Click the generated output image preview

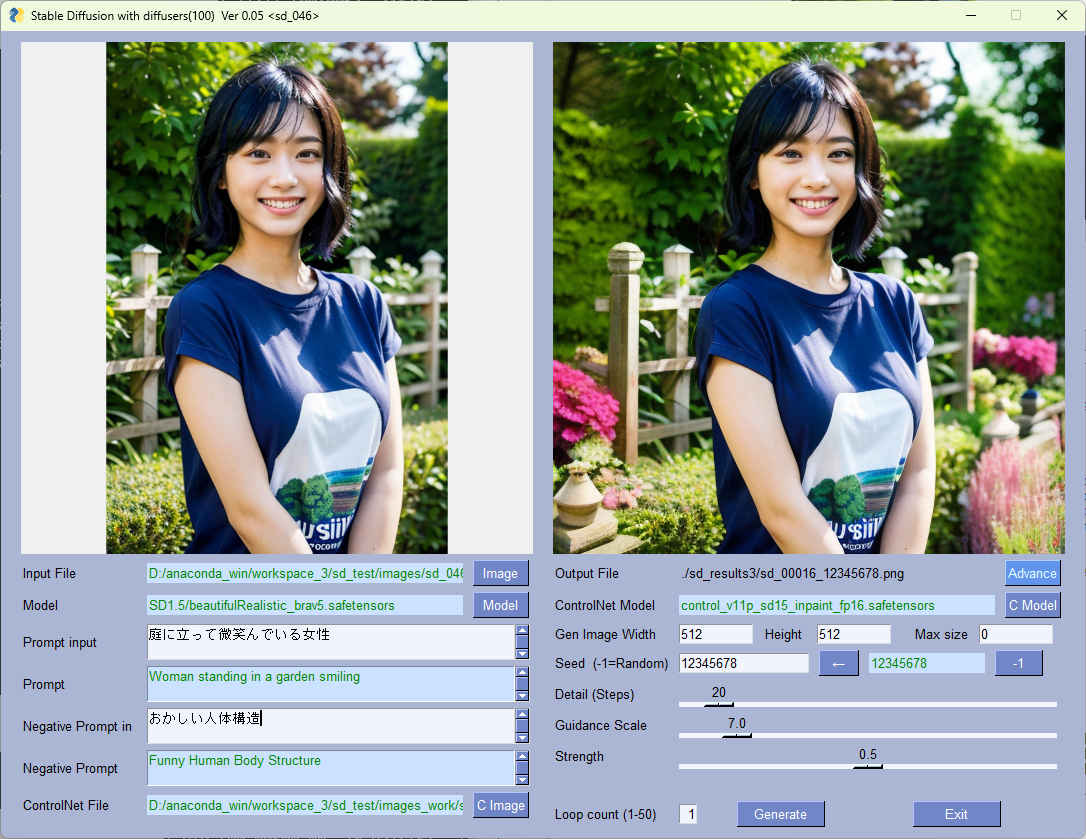click(808, 298)
